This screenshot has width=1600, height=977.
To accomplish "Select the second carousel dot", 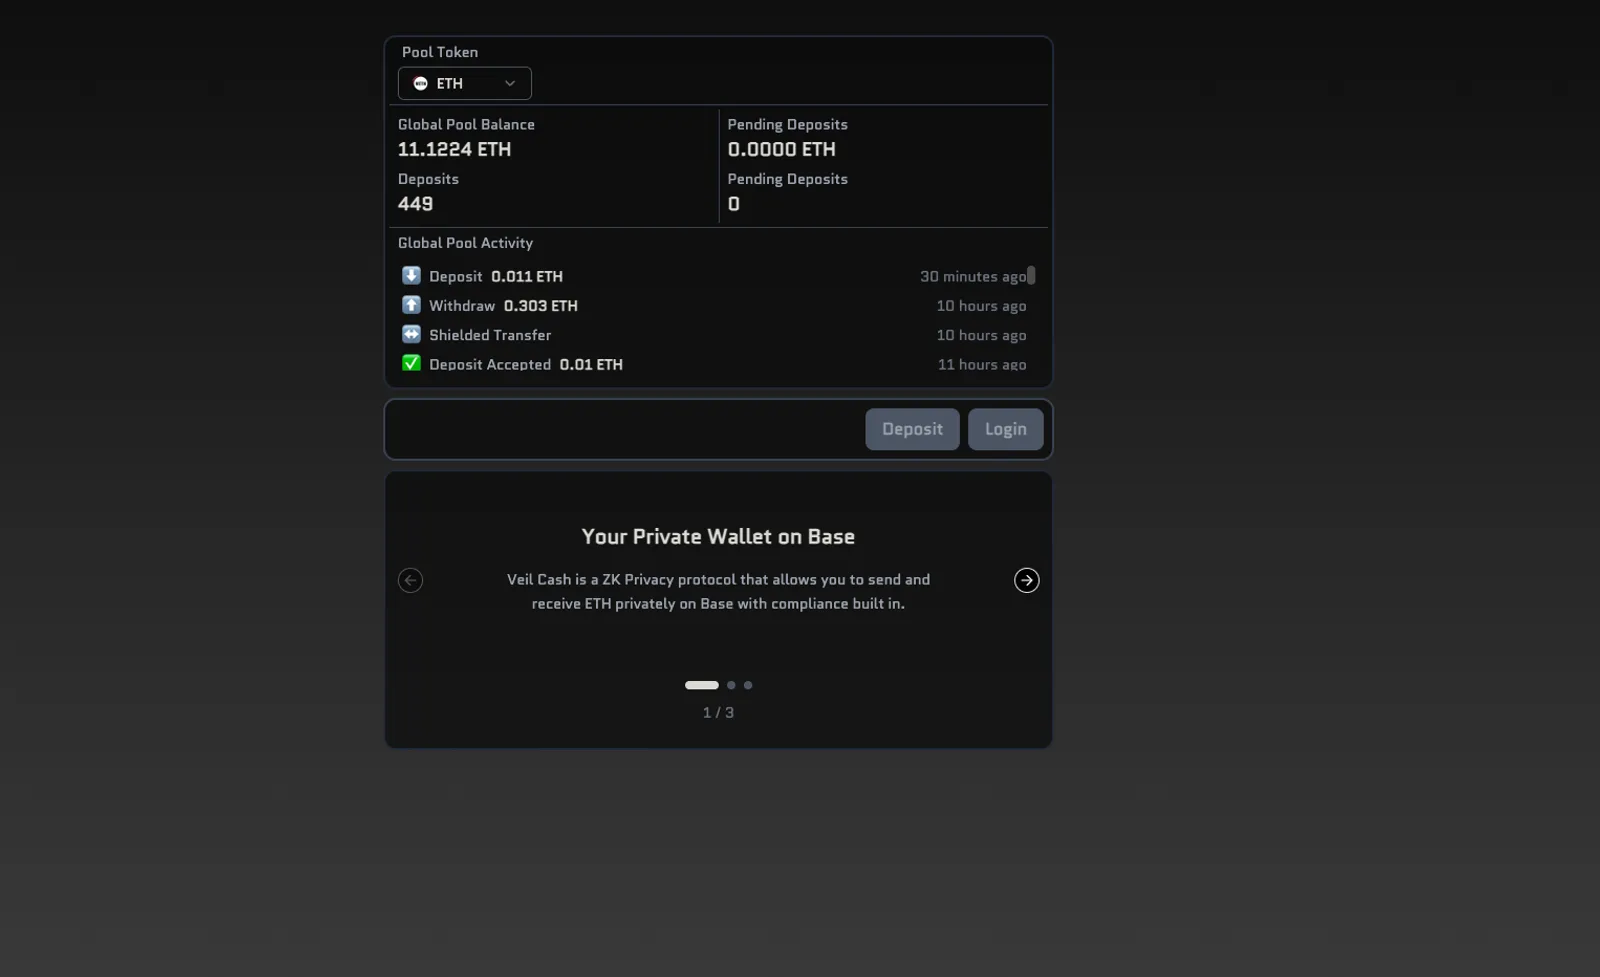I will pyautogui.click(x=731, y=685).
